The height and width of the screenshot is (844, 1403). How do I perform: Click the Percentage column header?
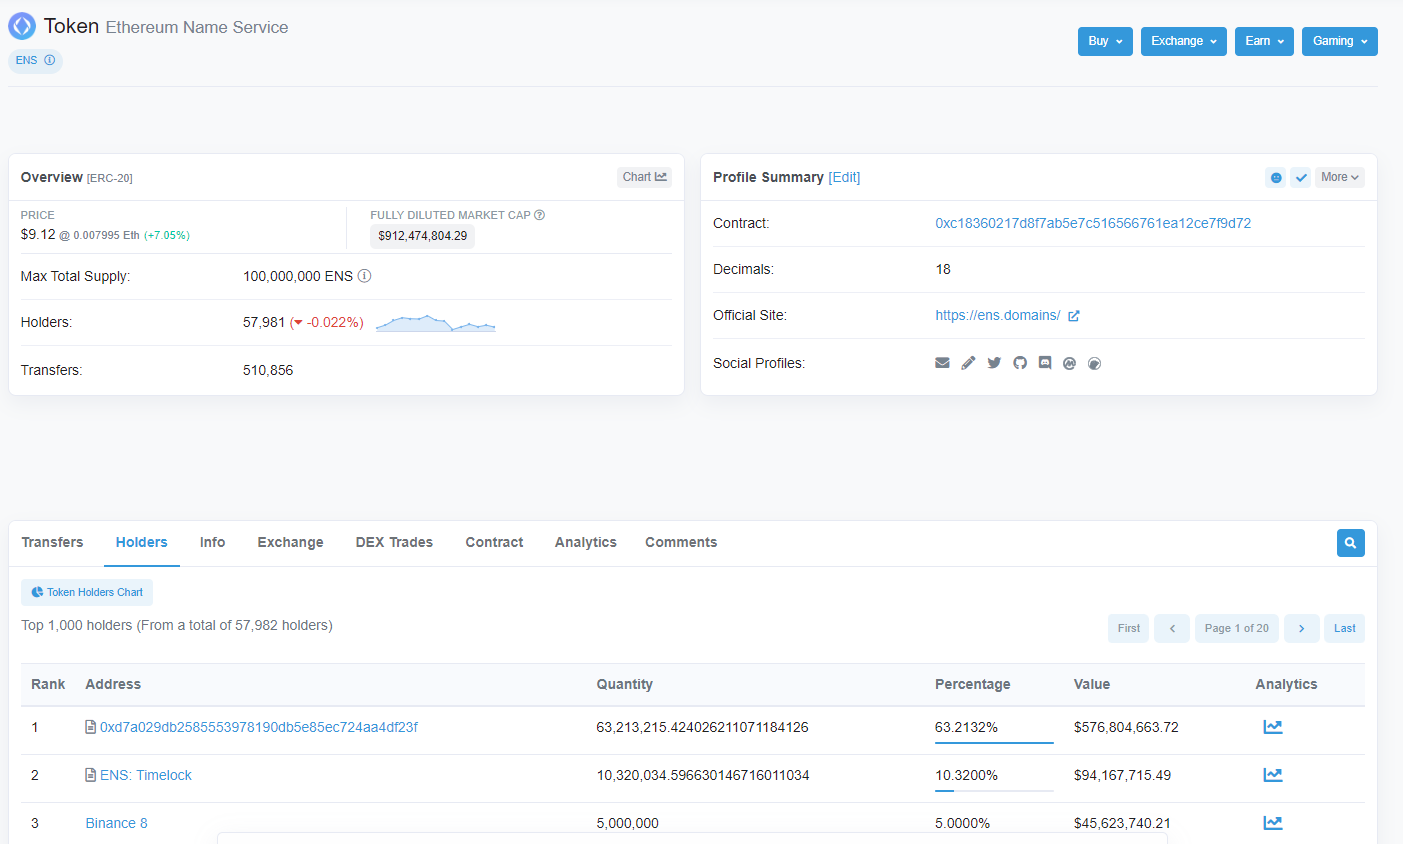click(973, 684)
